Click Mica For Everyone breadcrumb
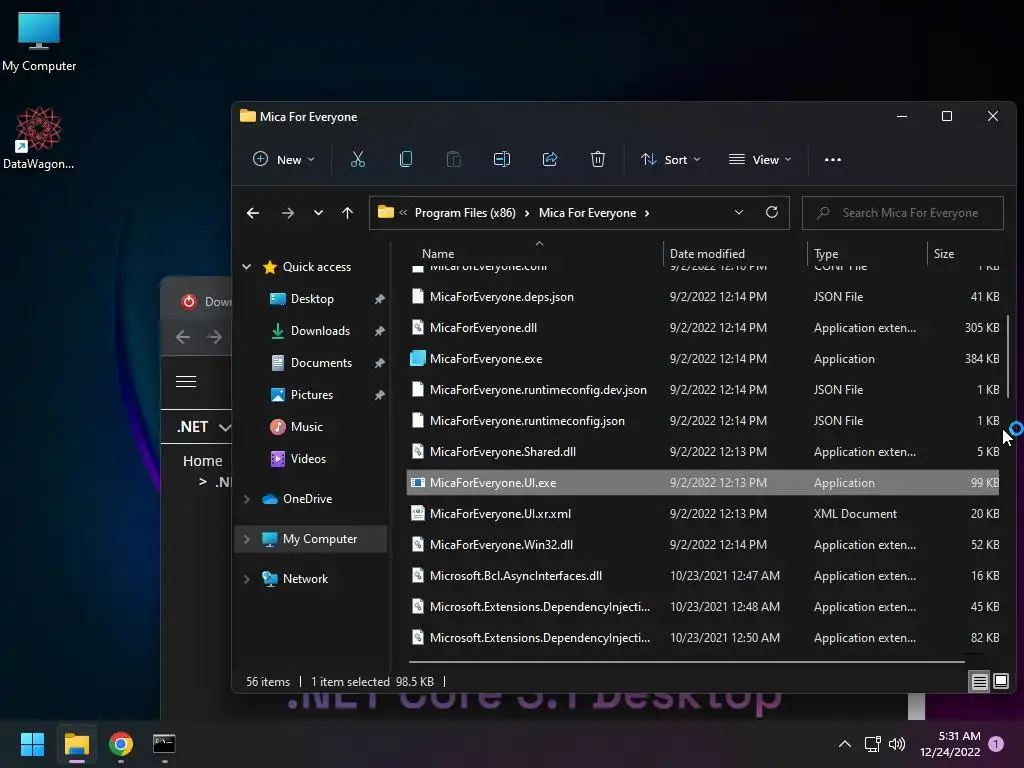The image size is (1024, 768). [x=587, y=213]
